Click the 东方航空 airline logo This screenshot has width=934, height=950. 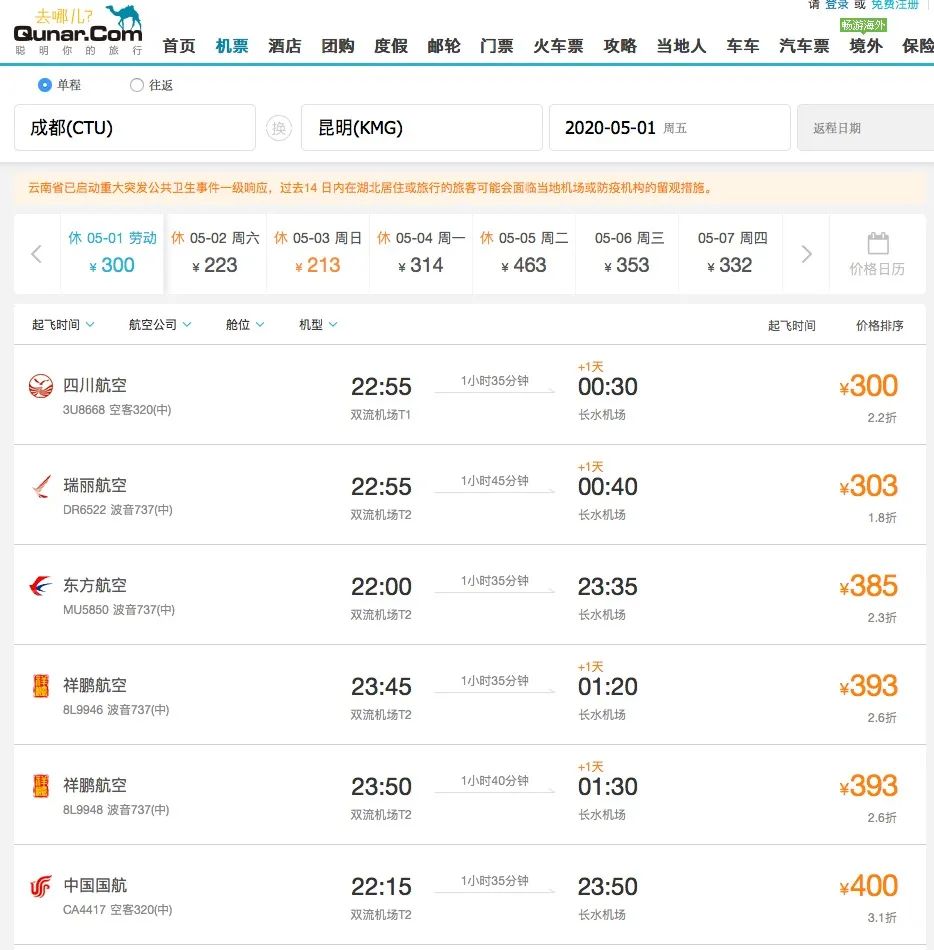39,586
